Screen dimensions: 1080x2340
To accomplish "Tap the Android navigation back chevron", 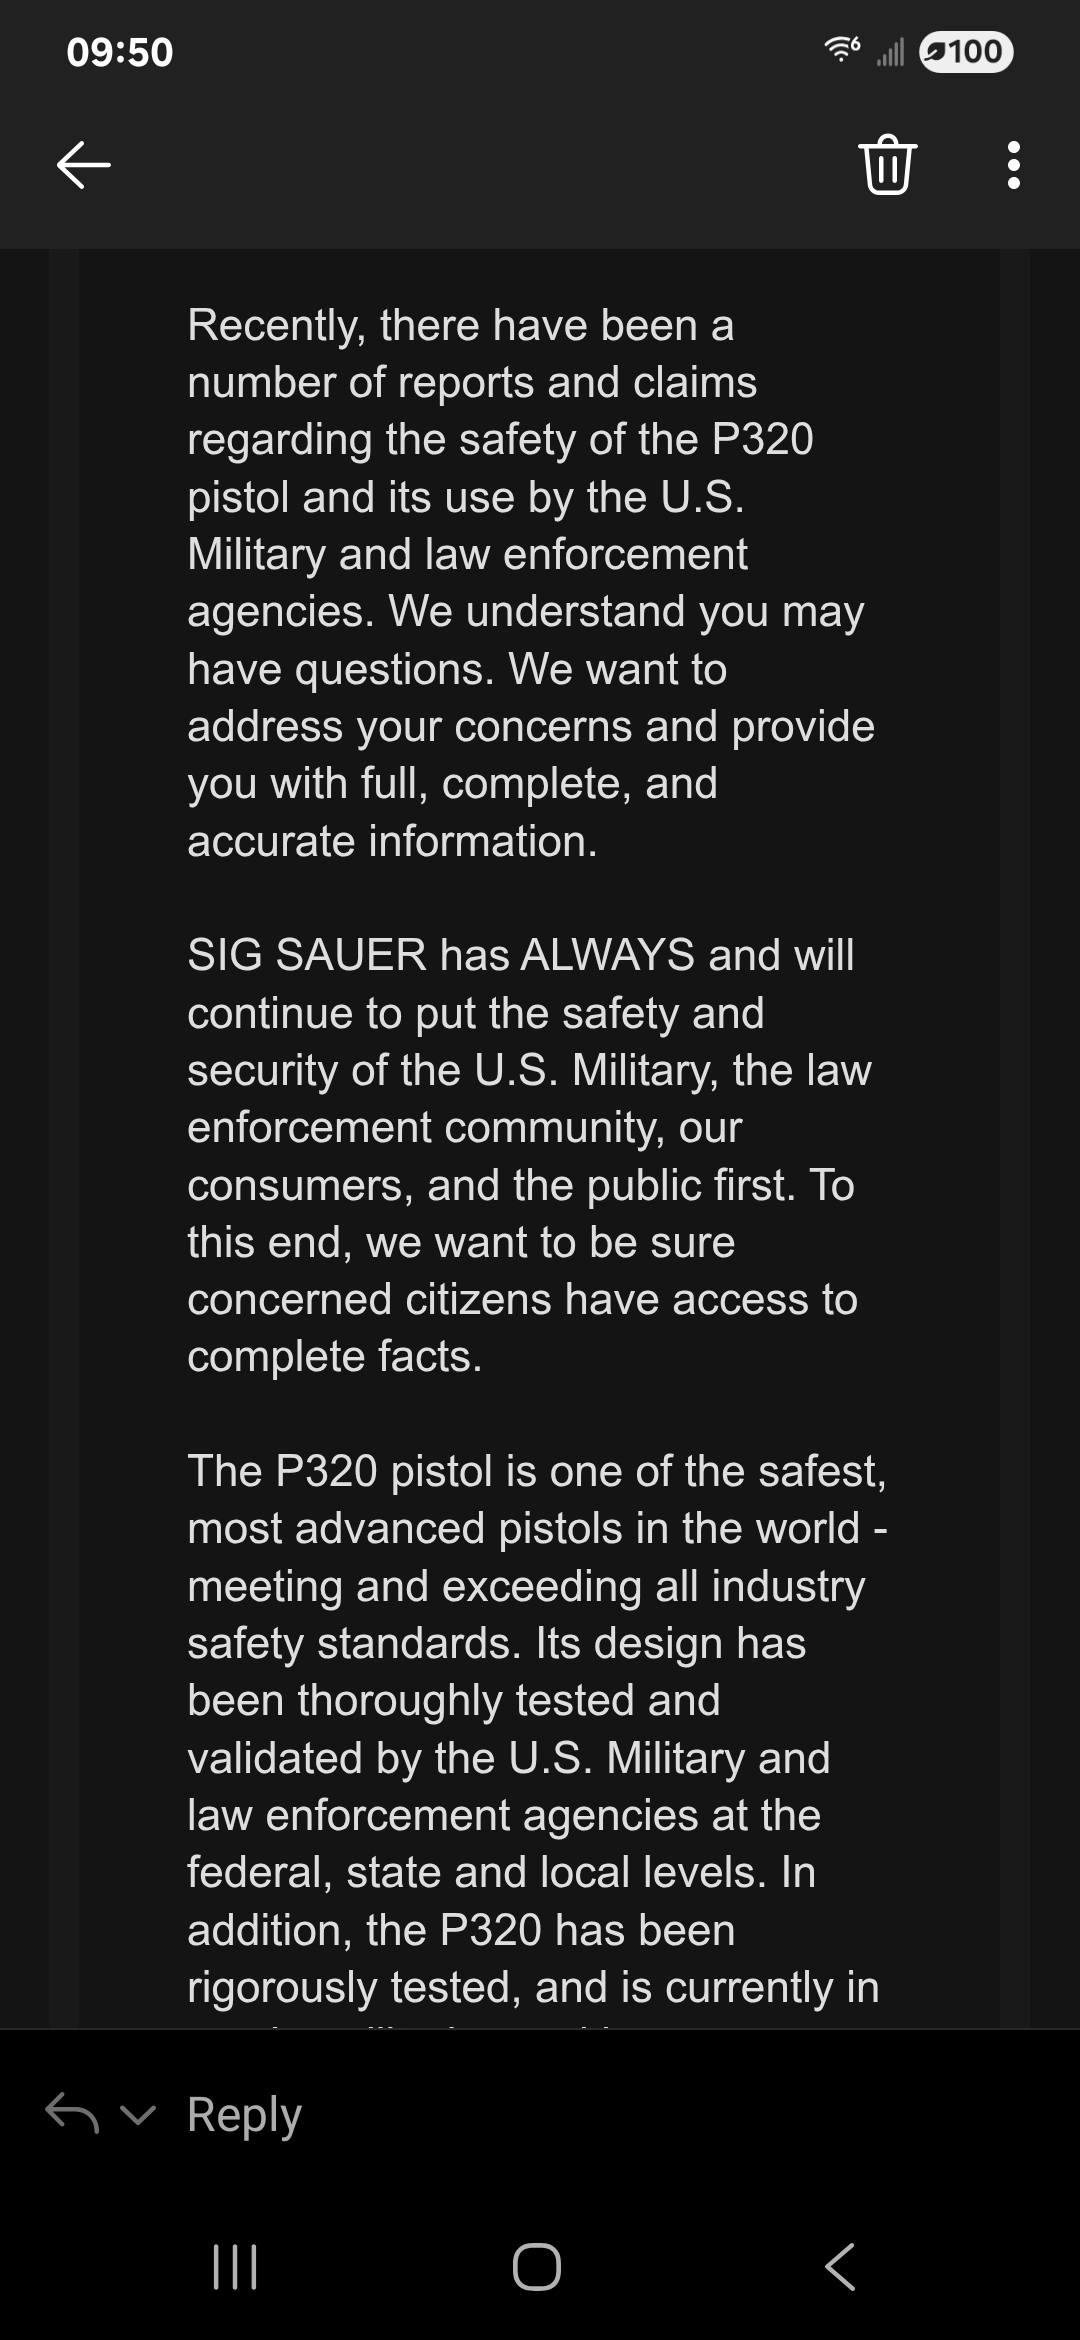I will tap(840, 2266).
